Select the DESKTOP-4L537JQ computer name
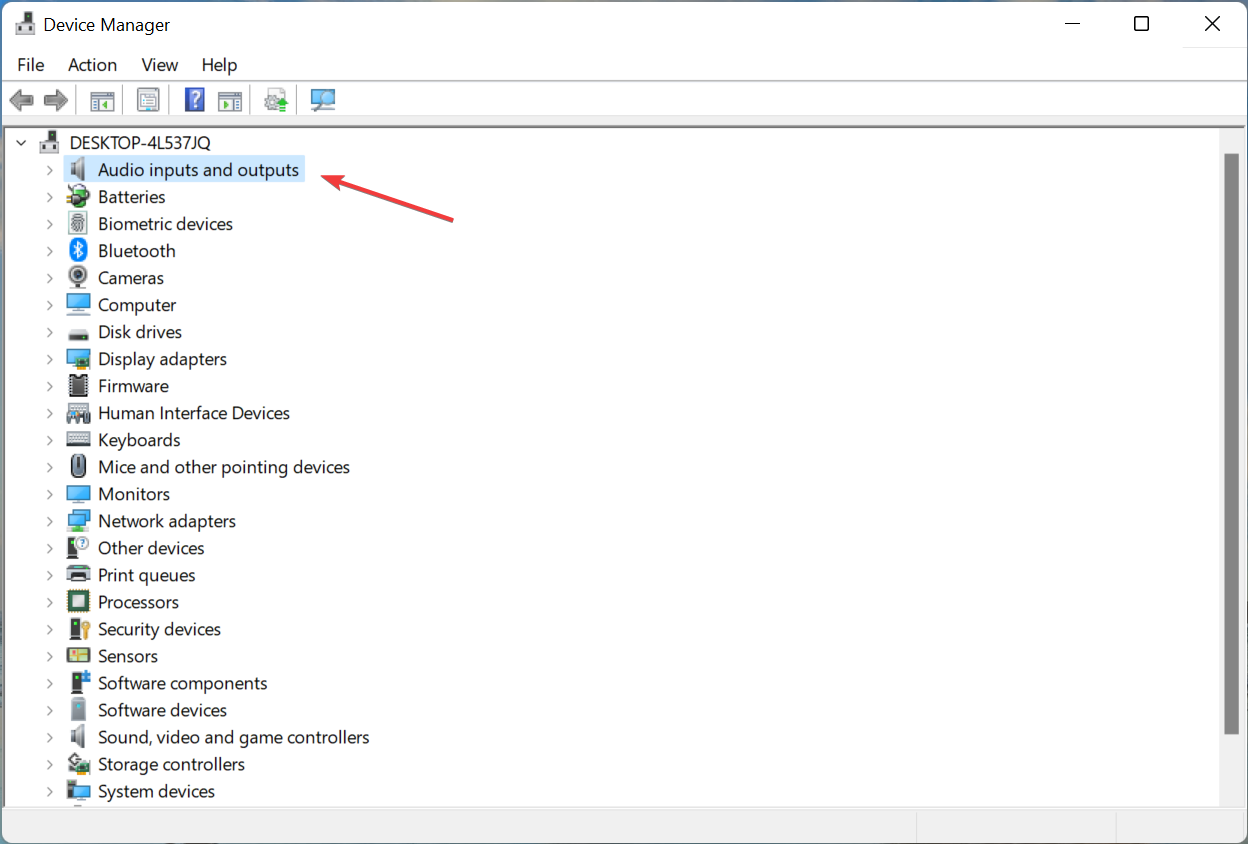 click(140, 143)
